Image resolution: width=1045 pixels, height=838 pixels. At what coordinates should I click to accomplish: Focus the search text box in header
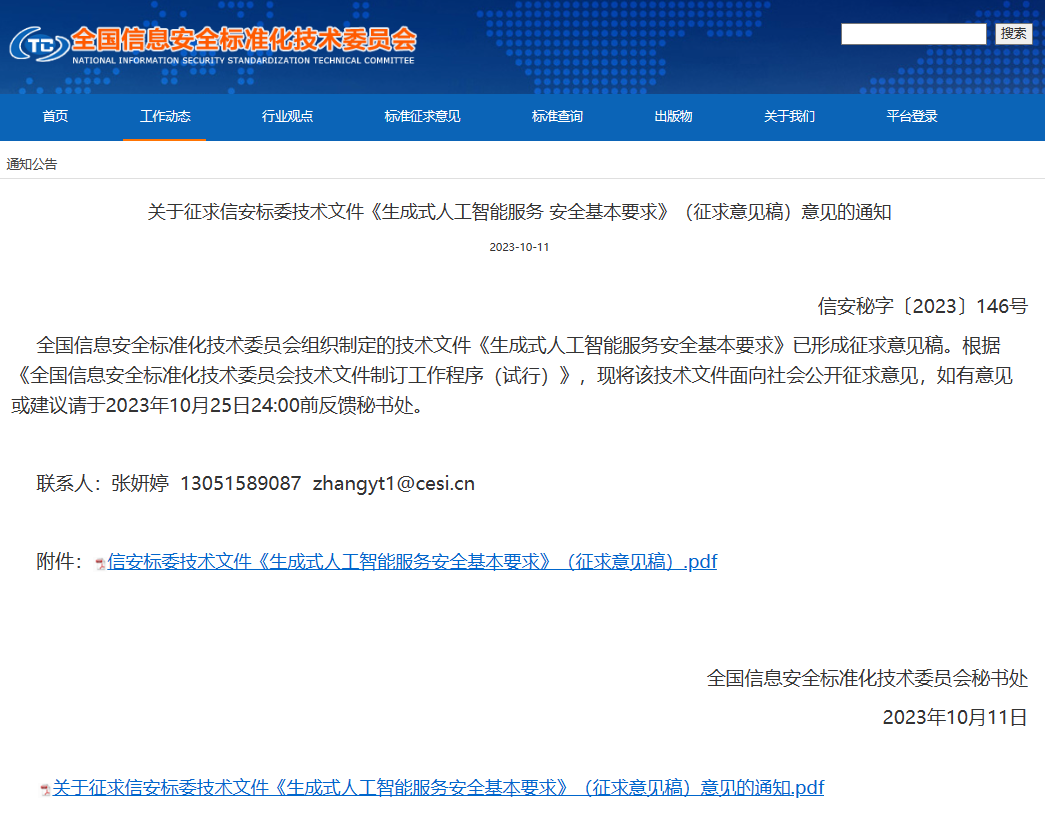[913, 34]
